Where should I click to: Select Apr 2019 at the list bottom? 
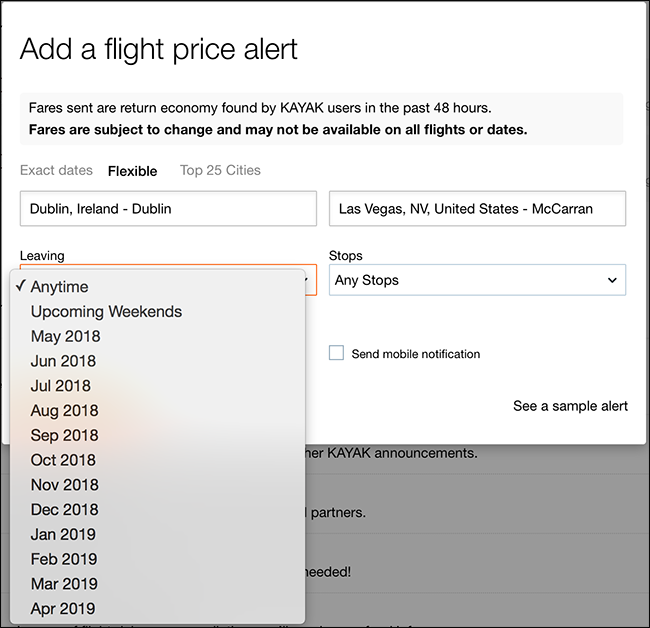(x=63, y=608)
